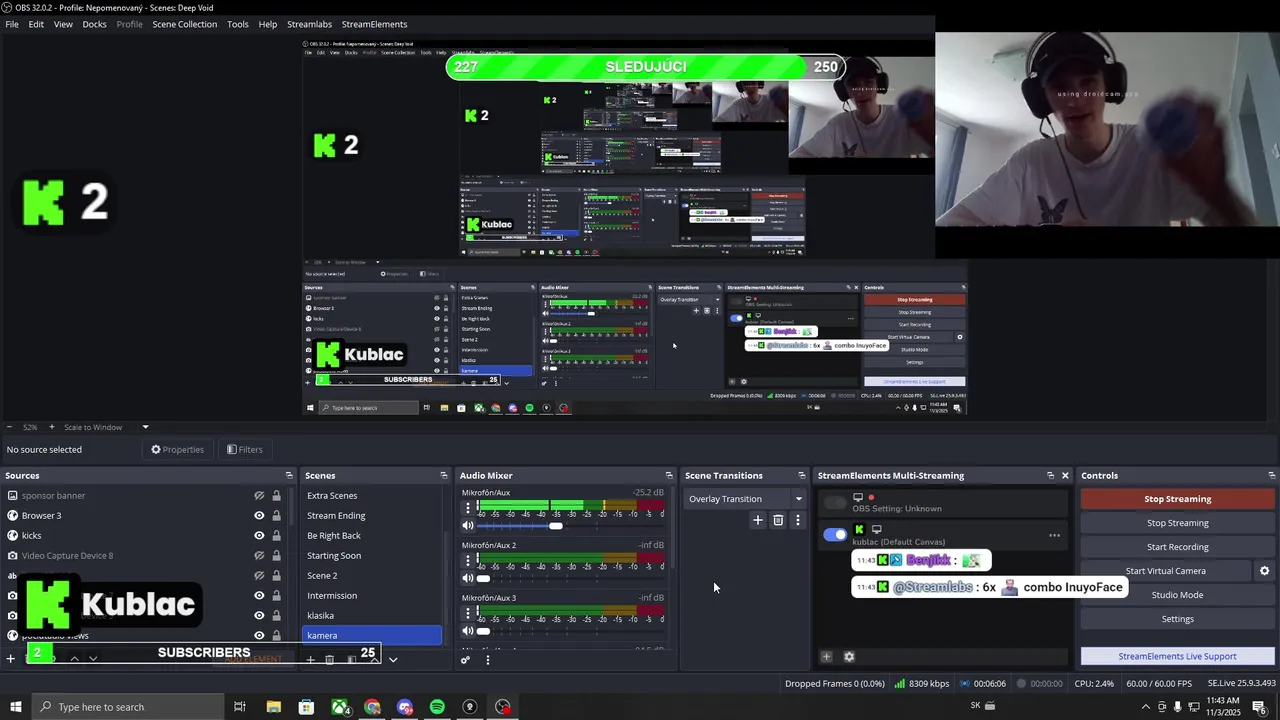Hide the kicks source
The width and height of the screenshot is (1280, 720).
259,536
